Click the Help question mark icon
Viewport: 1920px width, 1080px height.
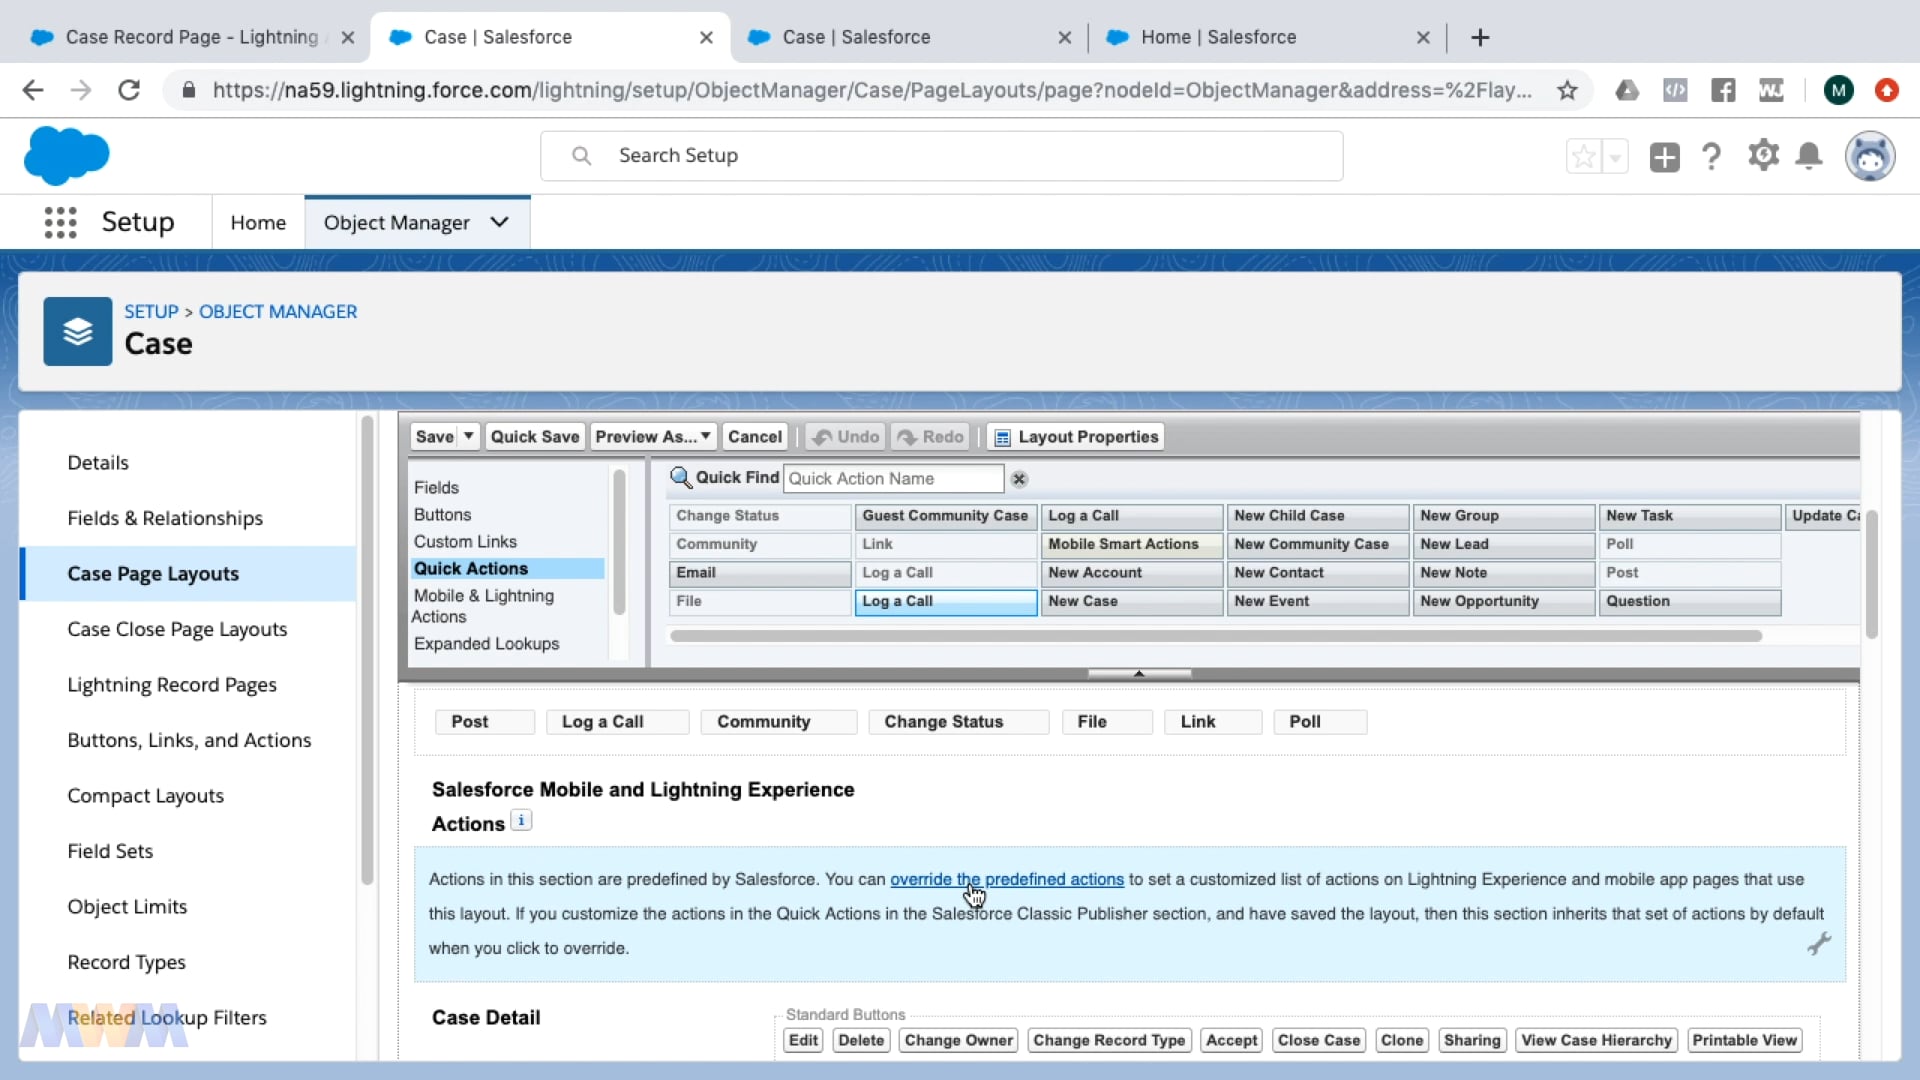1711,156
